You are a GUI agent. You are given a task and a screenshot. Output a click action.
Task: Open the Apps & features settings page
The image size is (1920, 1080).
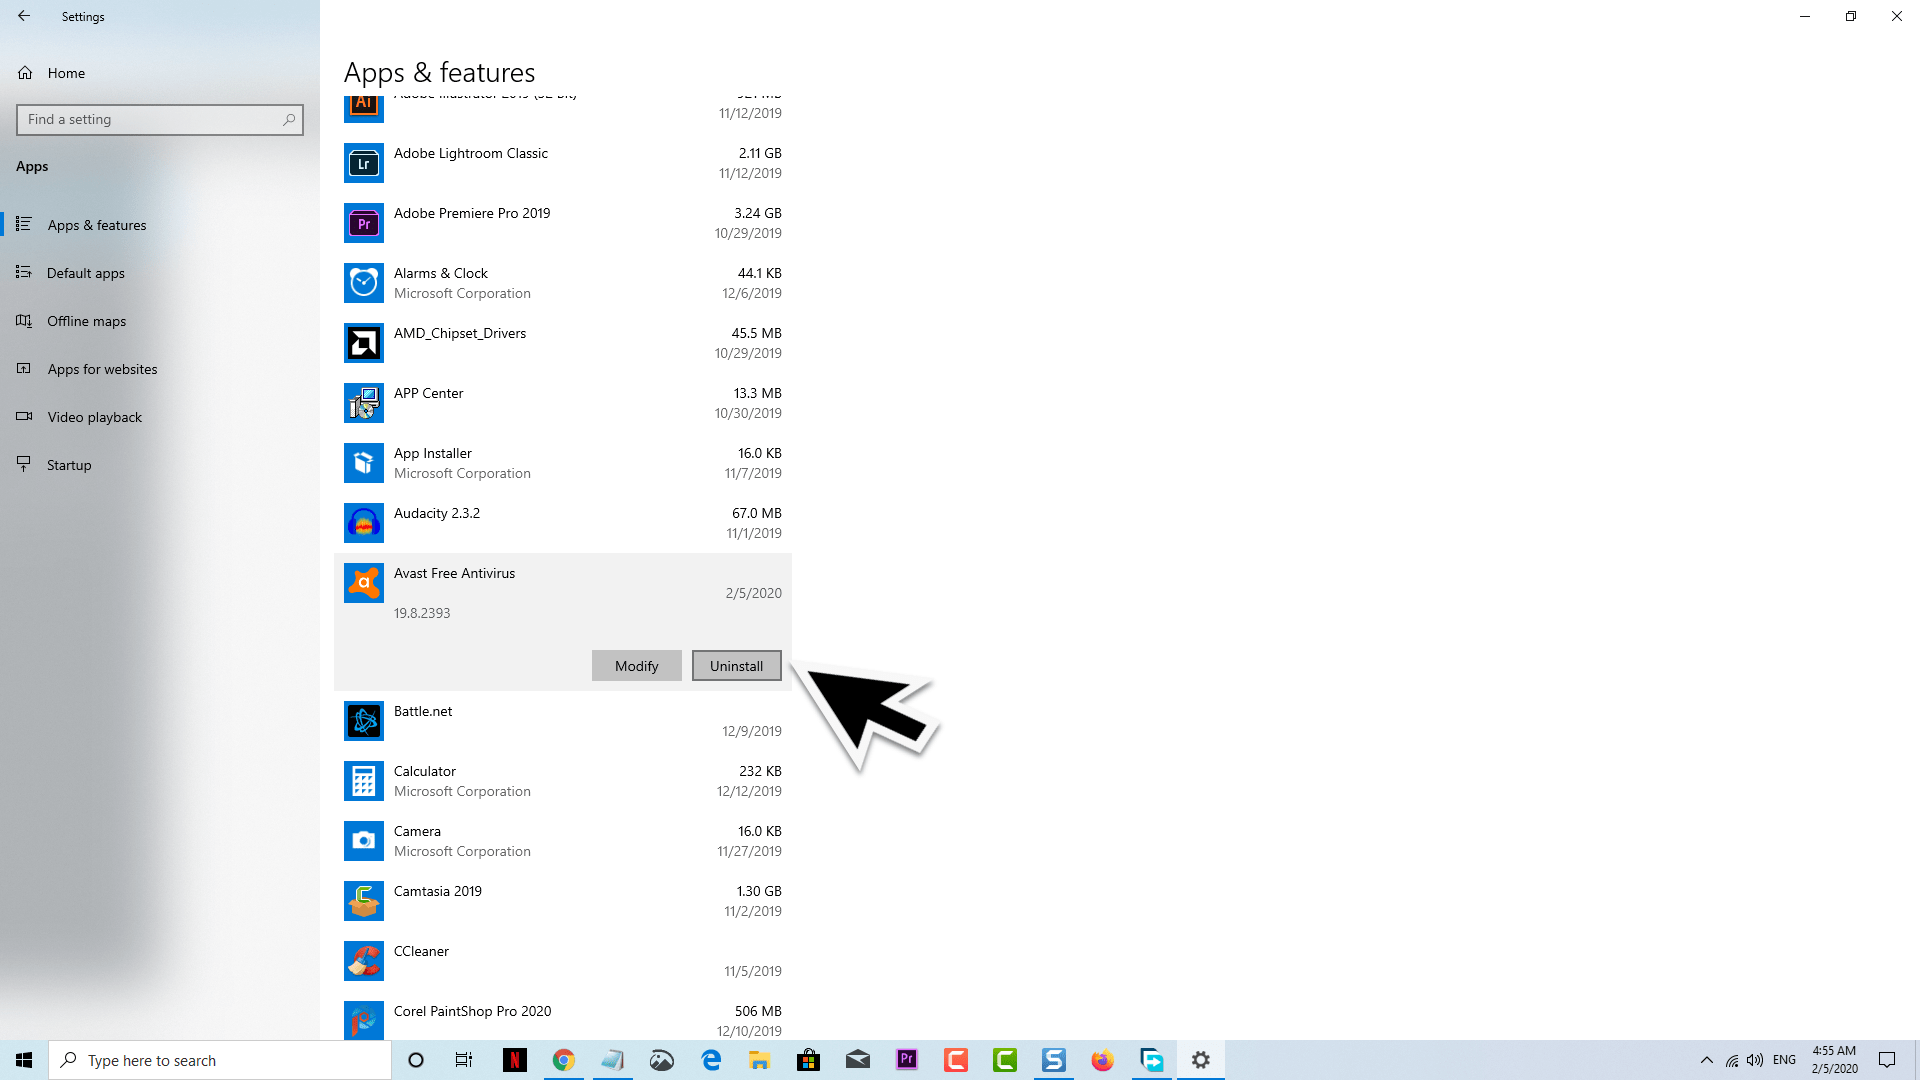coord(96,223)
